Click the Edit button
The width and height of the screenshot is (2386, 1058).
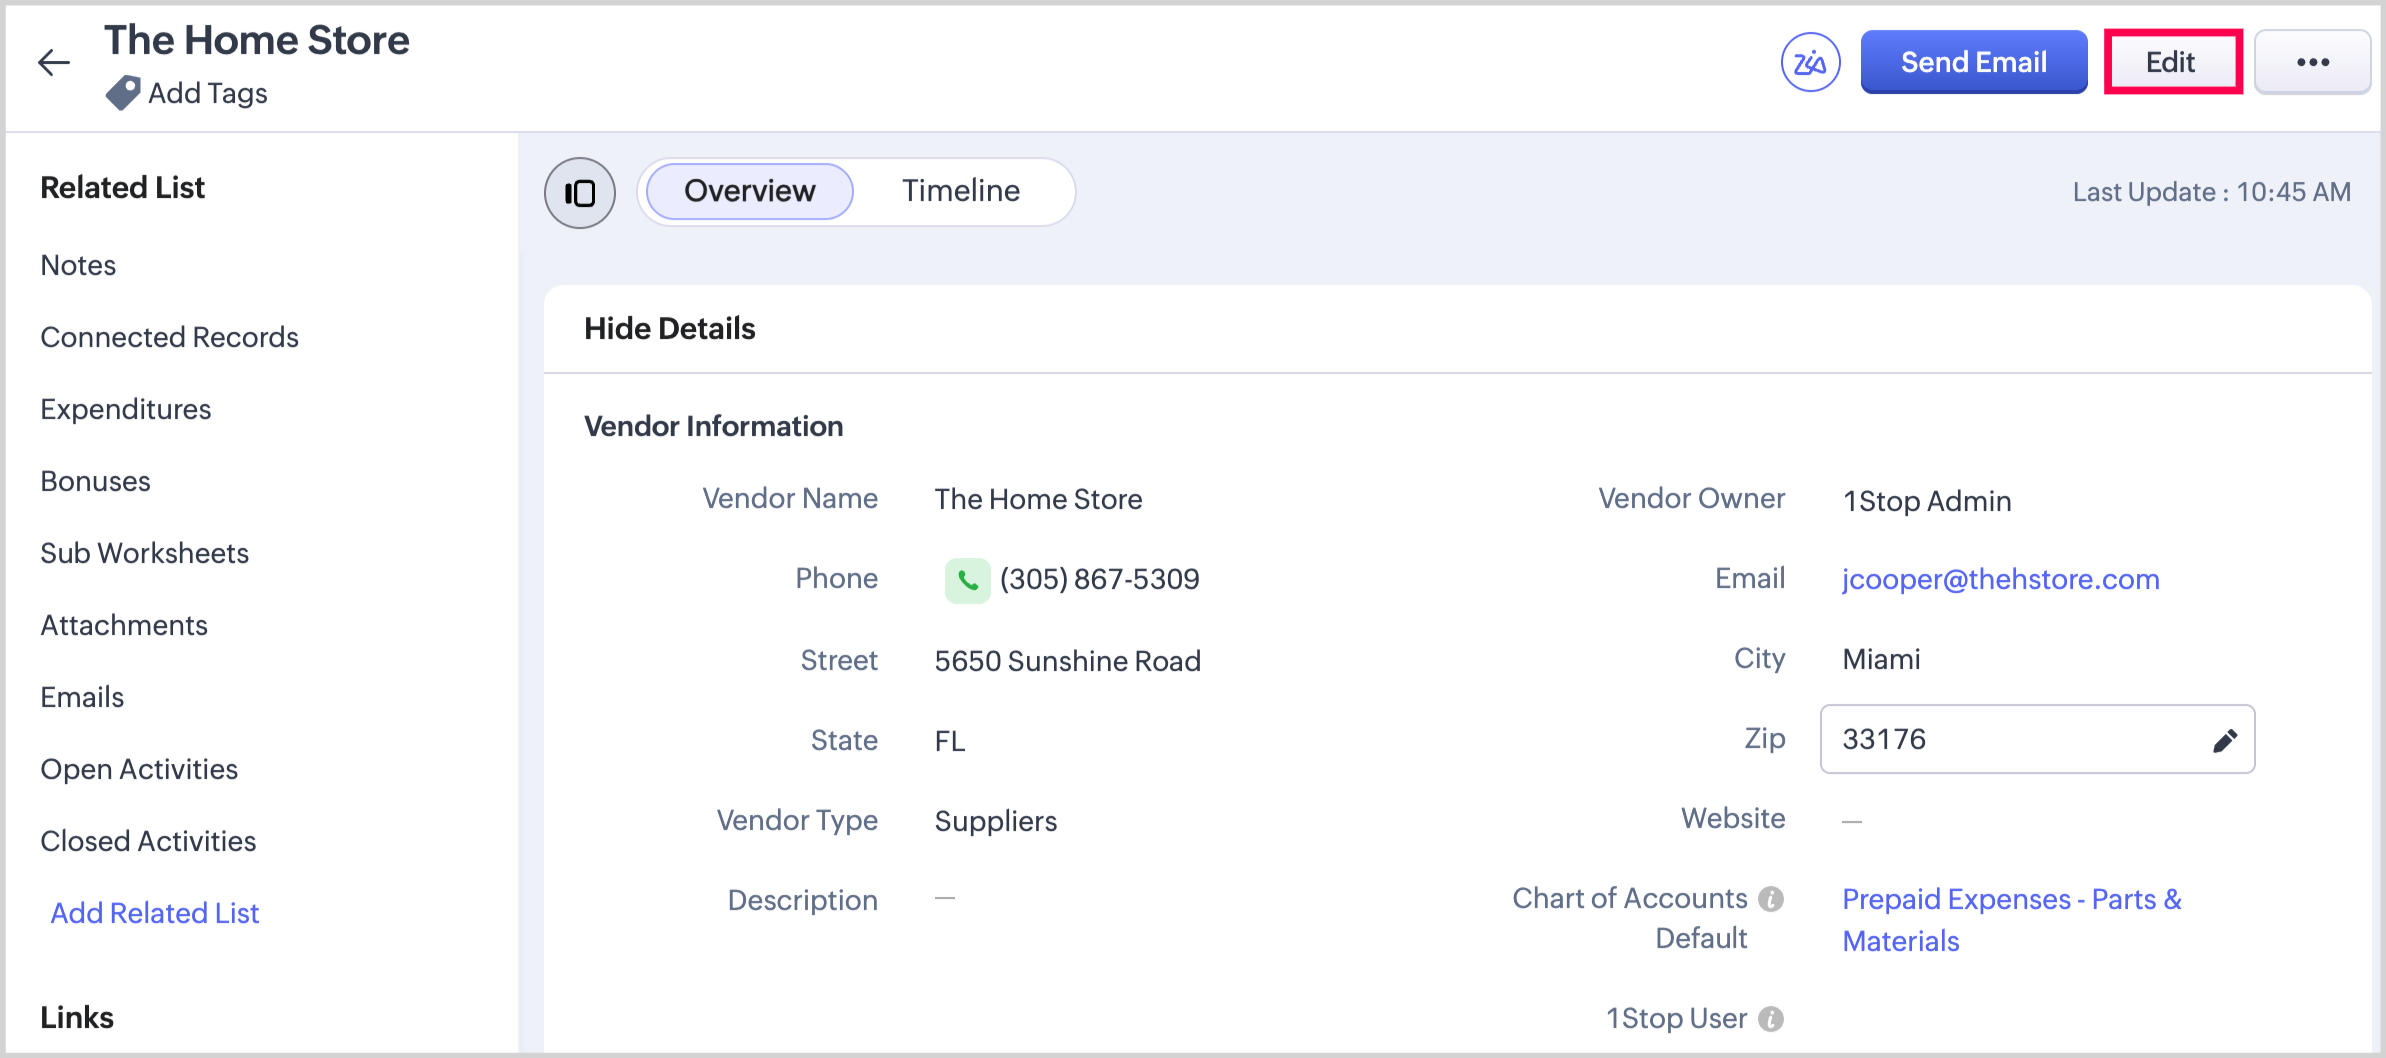pos(2172,63)
